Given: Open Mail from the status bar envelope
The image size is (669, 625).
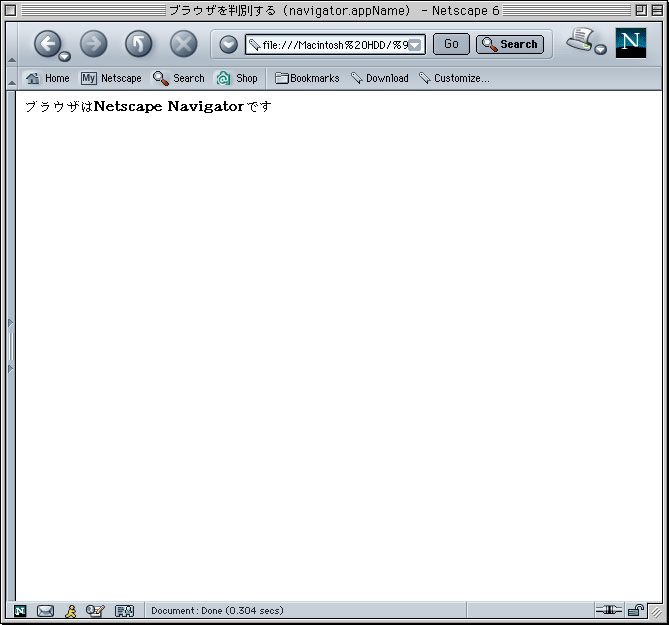Looking at the screenshot, I should [45, 611].
